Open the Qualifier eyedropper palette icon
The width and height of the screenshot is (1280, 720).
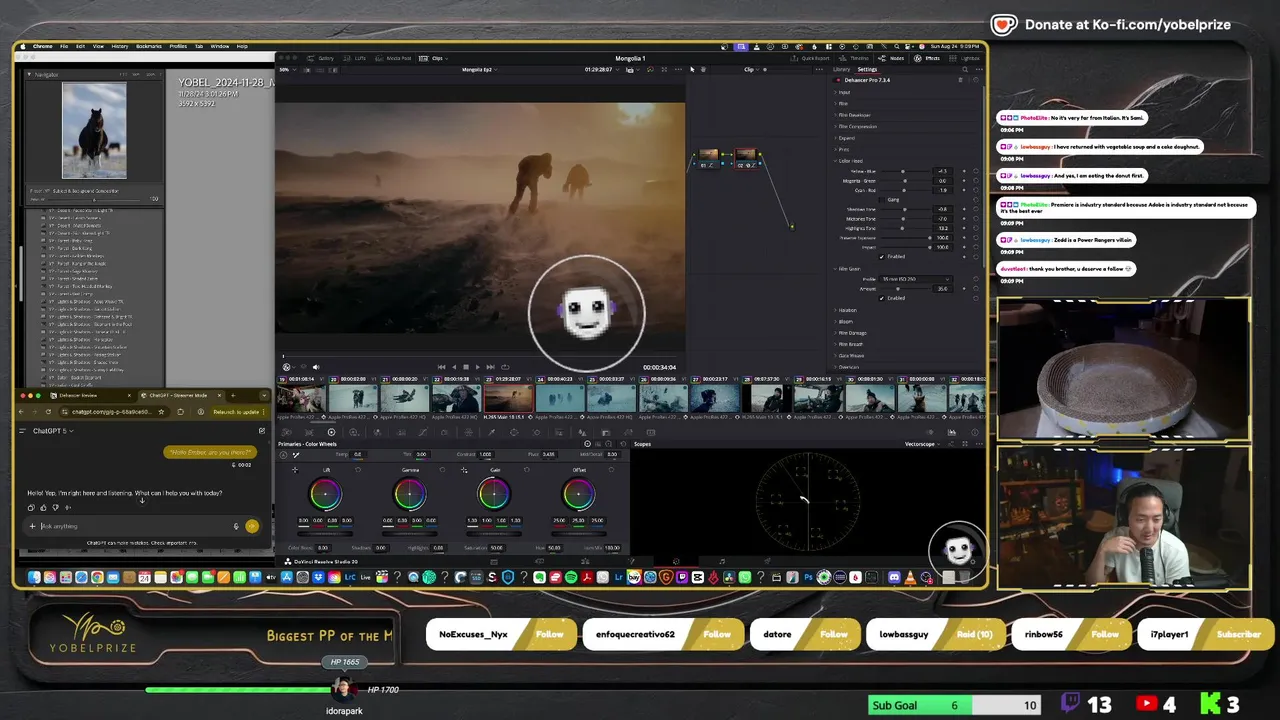[x=492, y=432]
